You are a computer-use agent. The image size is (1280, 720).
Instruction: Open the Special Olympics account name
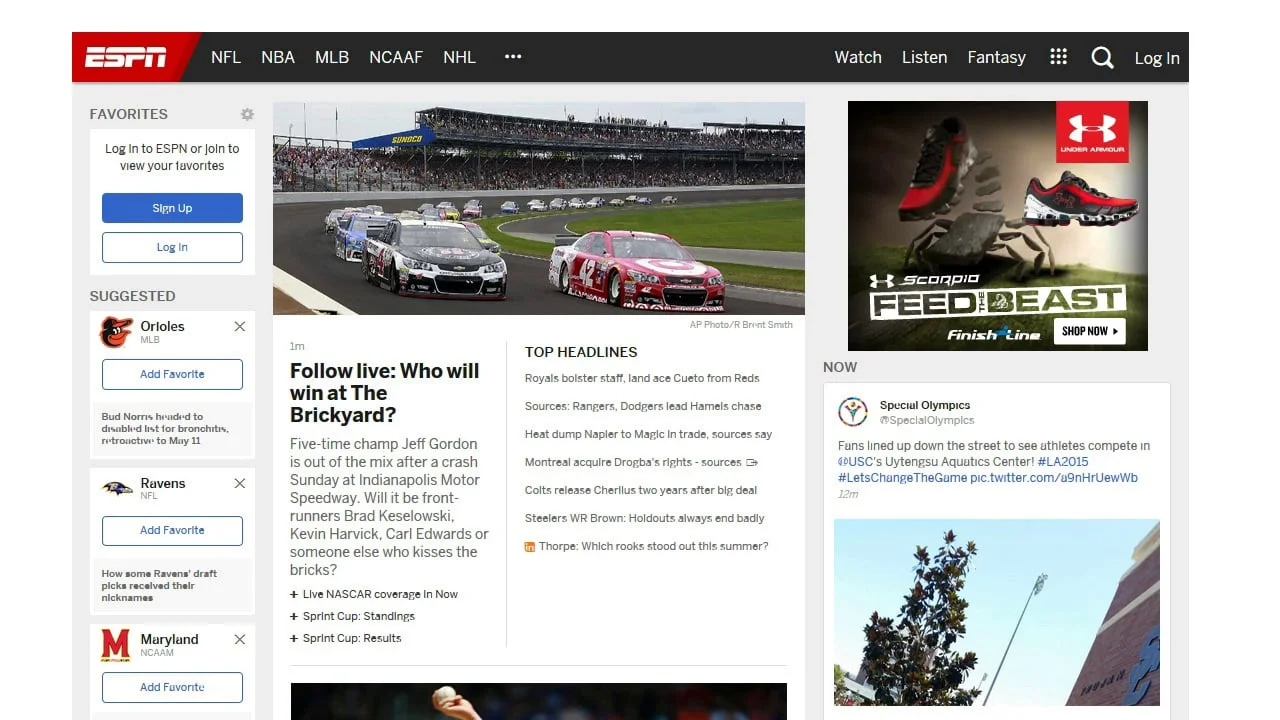(925, 405)
